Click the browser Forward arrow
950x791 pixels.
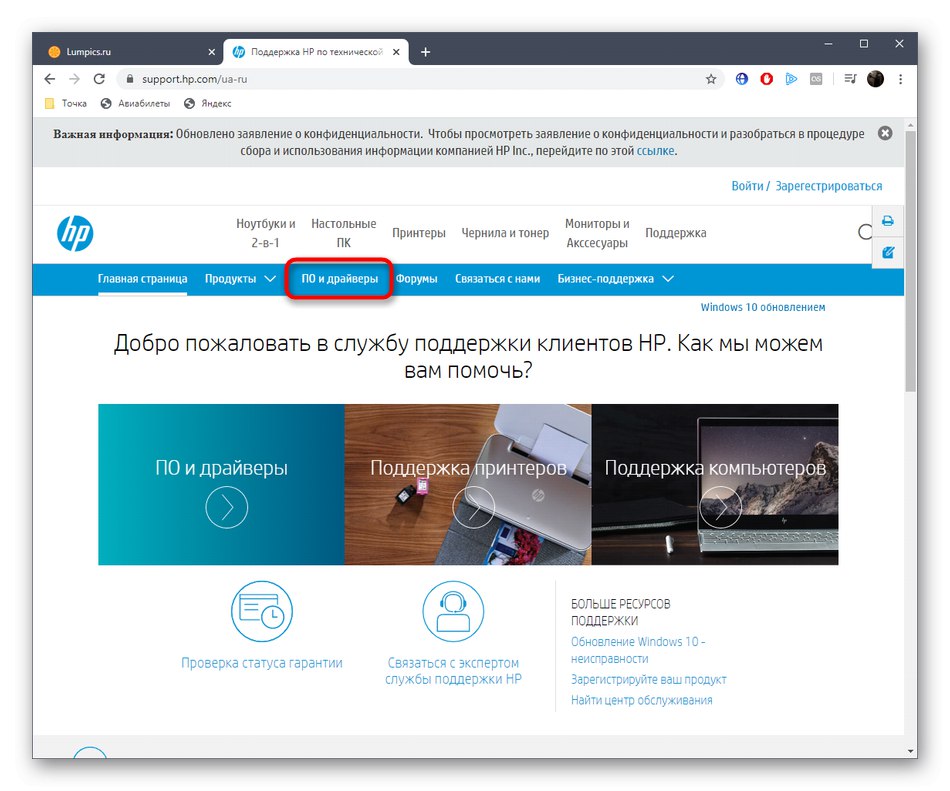75,79
